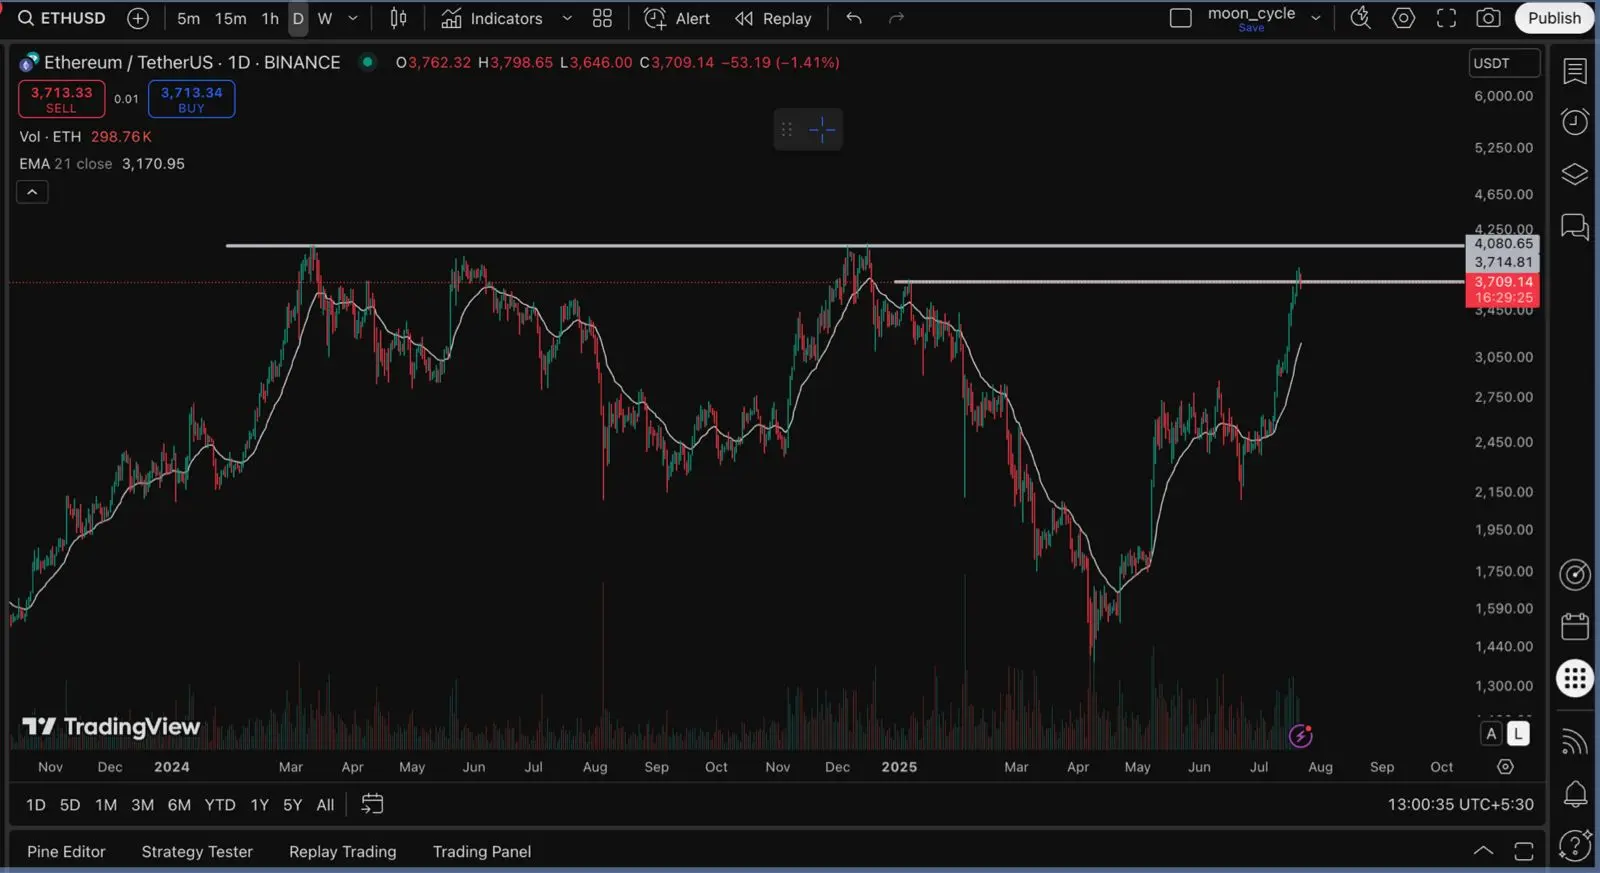This screenshot has height=873, width=1600.
Task: Expand the moon_cycle layout dropdown arrow
Action: (x=1316, y=18)
